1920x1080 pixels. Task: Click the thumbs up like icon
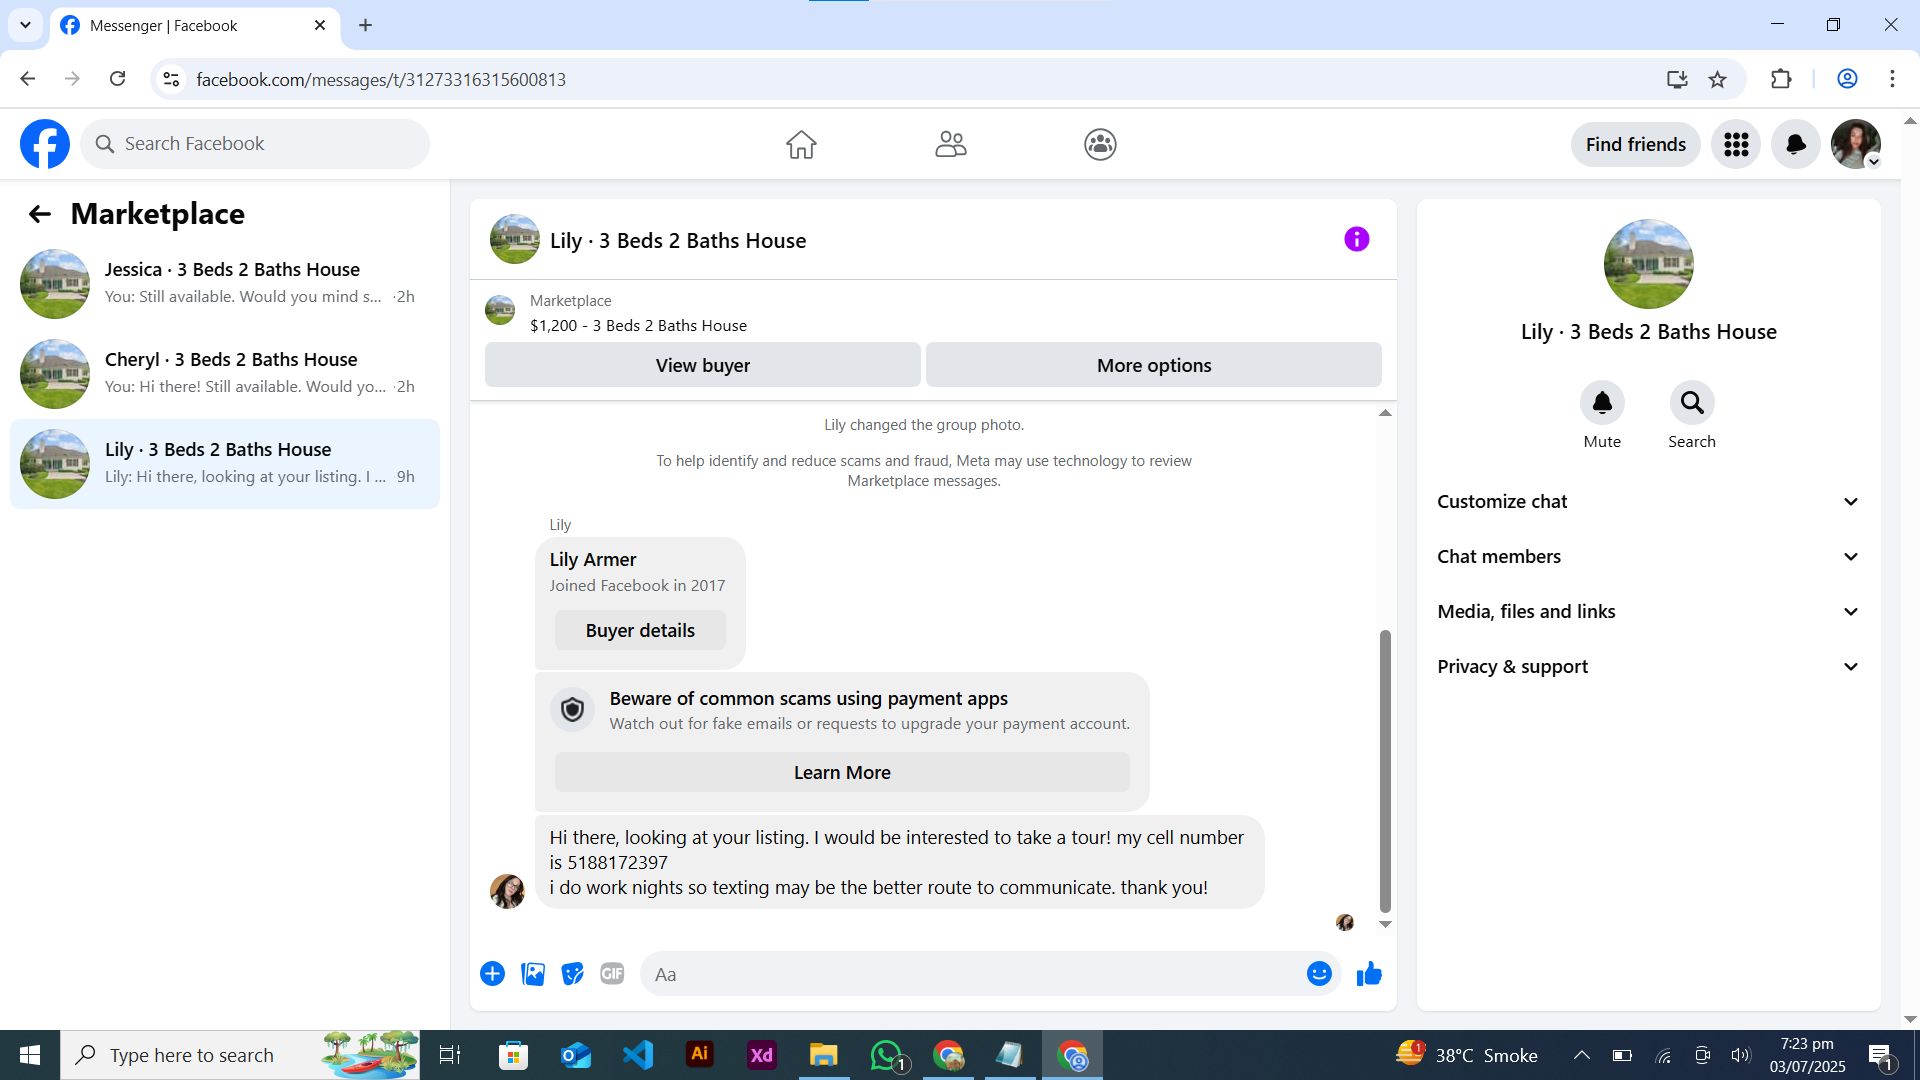(1369, 974)
